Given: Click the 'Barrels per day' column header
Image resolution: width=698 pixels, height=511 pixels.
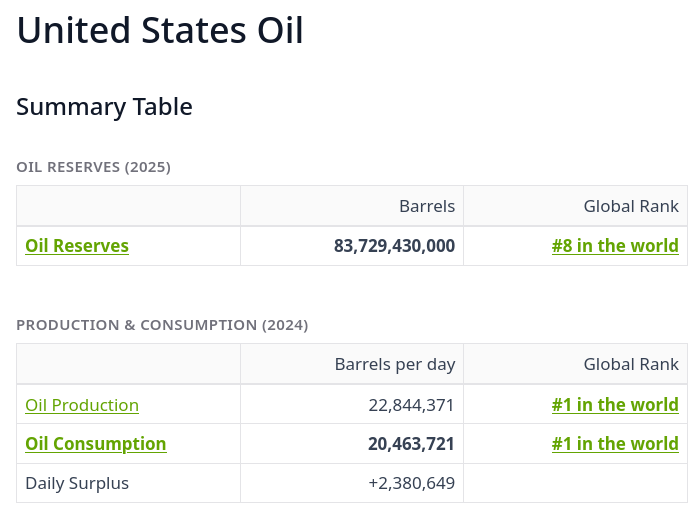Looking at the screenshot, I should tap(395, 365).
